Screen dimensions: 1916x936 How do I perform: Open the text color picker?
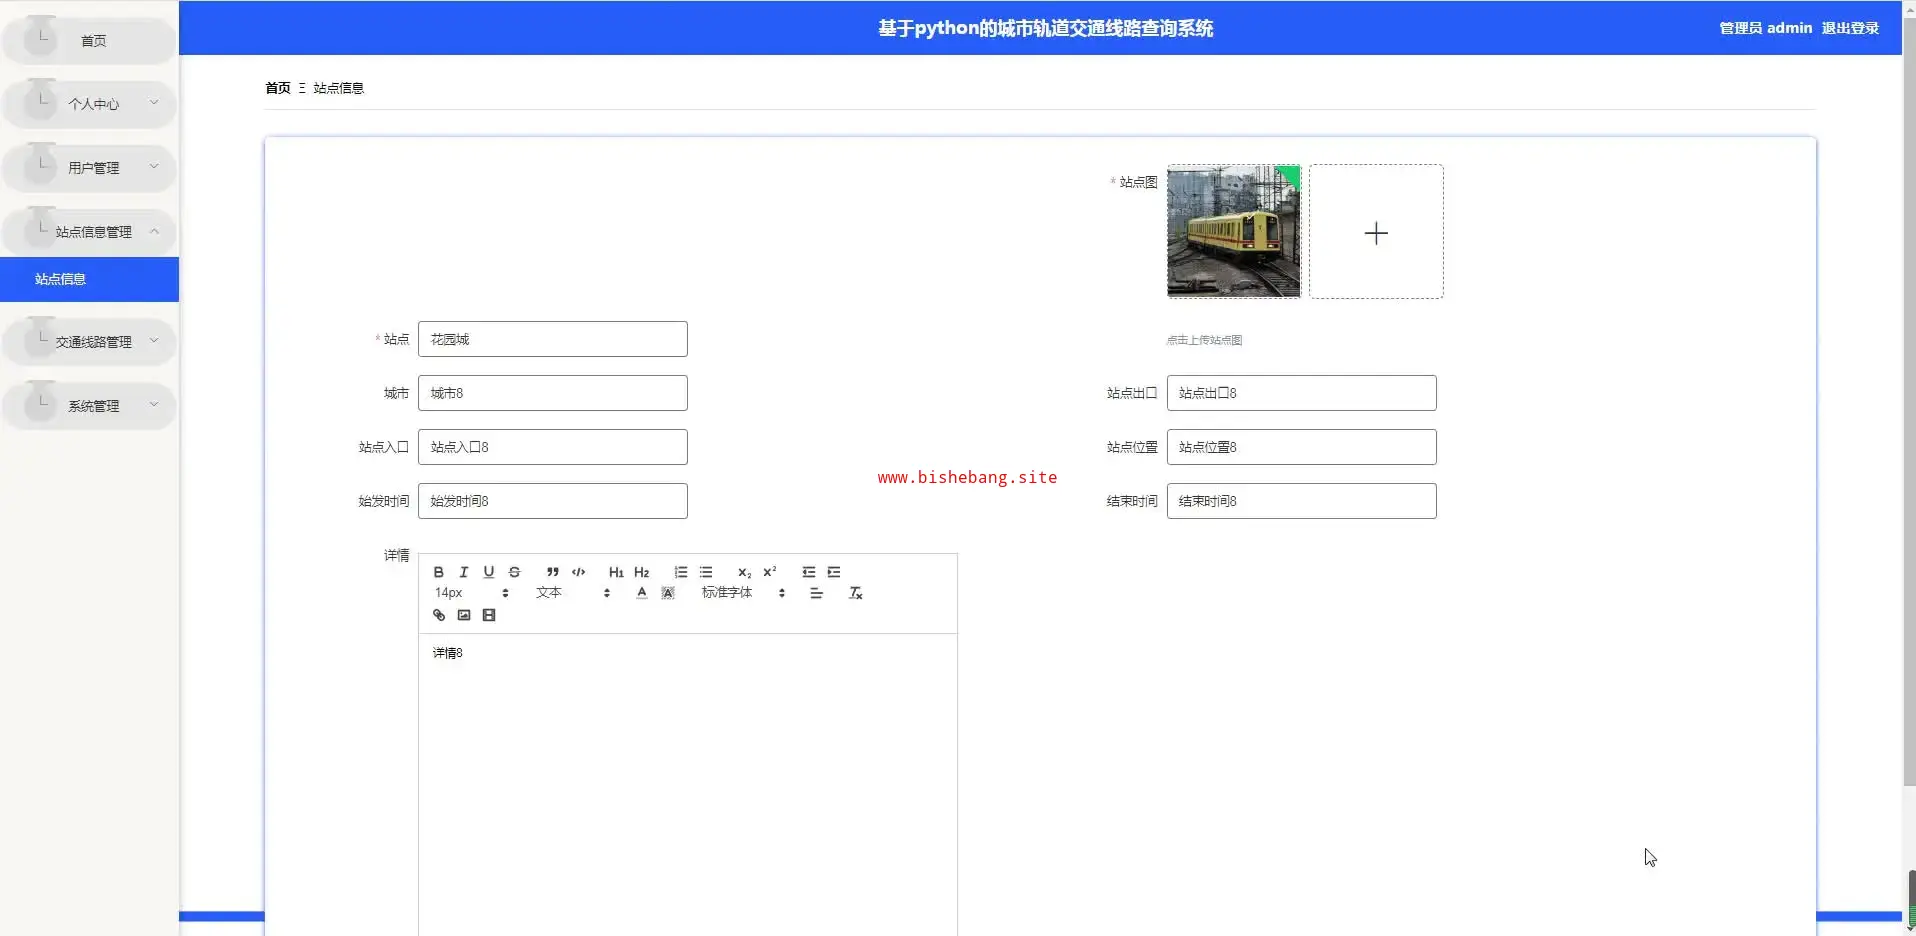641,593
